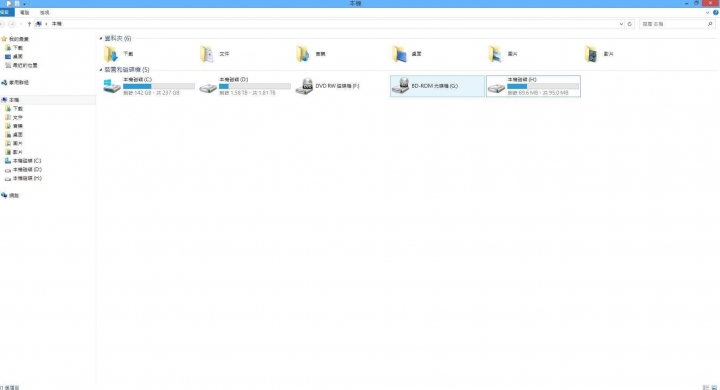Click the Properties icon in the quick access toolbar

coord(9,4)
